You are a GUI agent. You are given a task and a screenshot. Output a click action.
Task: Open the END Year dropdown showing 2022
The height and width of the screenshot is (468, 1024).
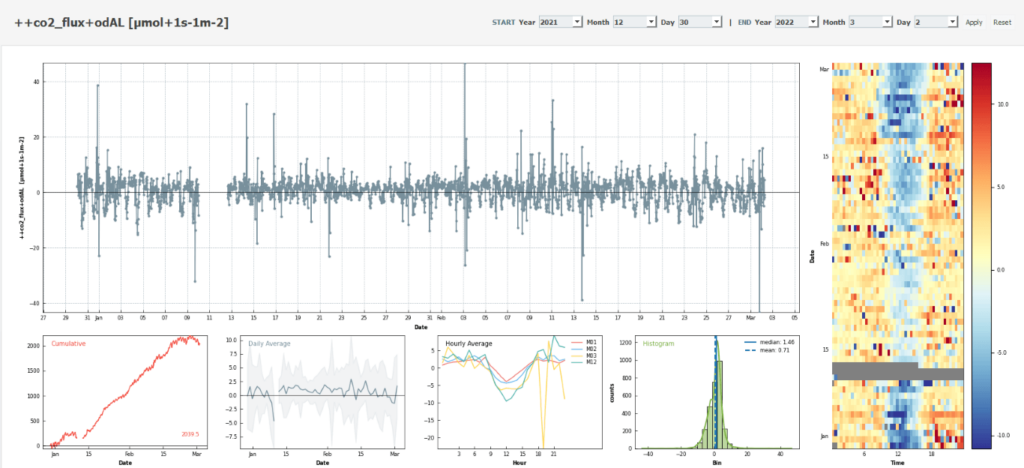coord(797,22)
